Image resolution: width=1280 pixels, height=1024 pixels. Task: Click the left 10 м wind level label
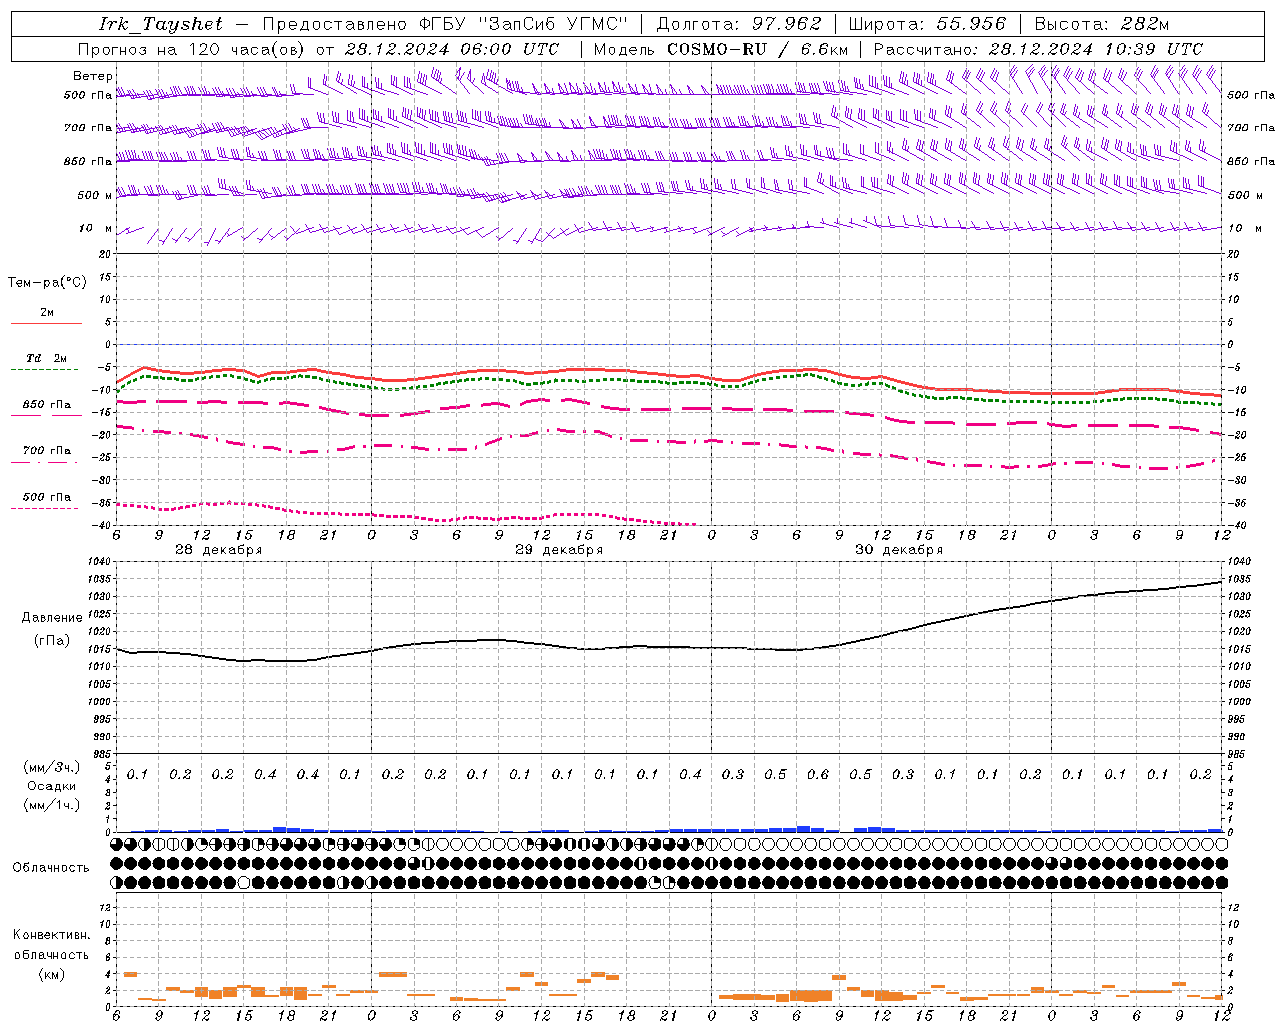click(96, 228)
